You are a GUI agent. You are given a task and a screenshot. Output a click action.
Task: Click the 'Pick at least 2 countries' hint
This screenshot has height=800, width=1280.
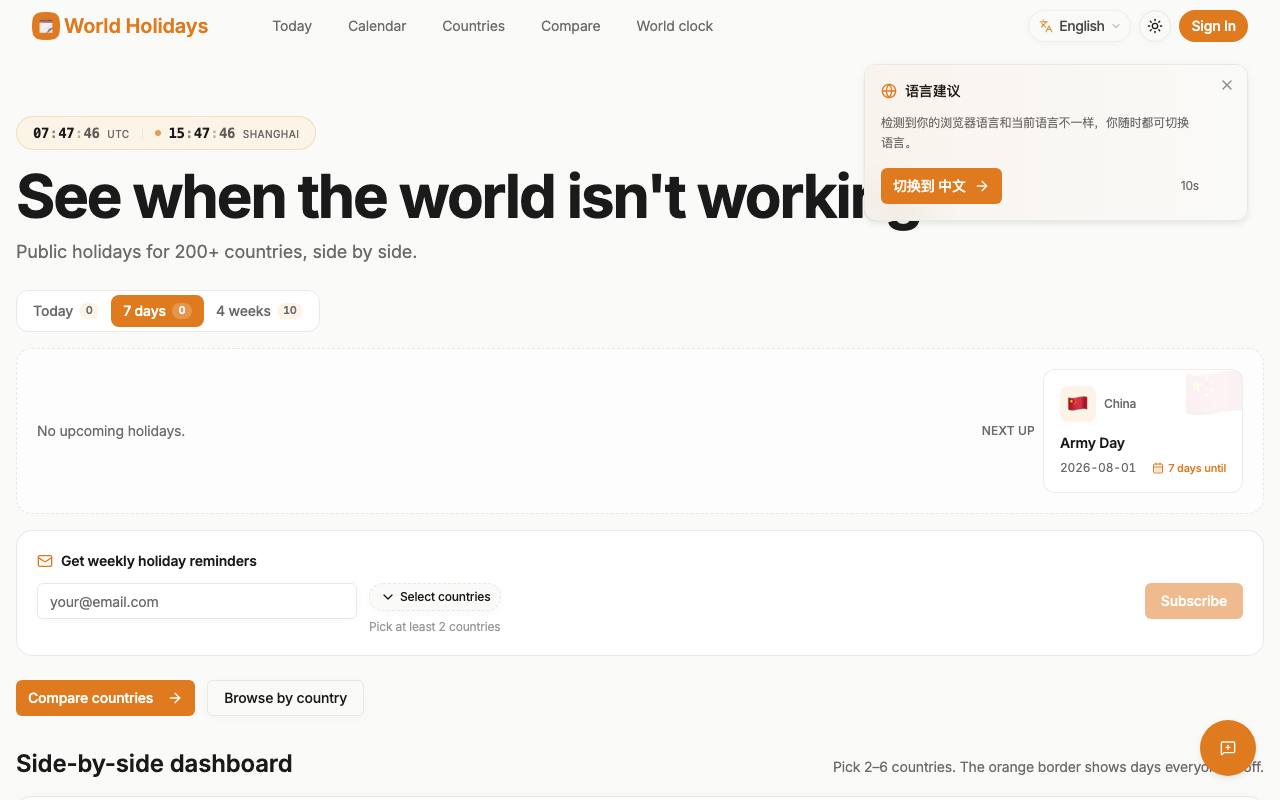coord(434,627)
